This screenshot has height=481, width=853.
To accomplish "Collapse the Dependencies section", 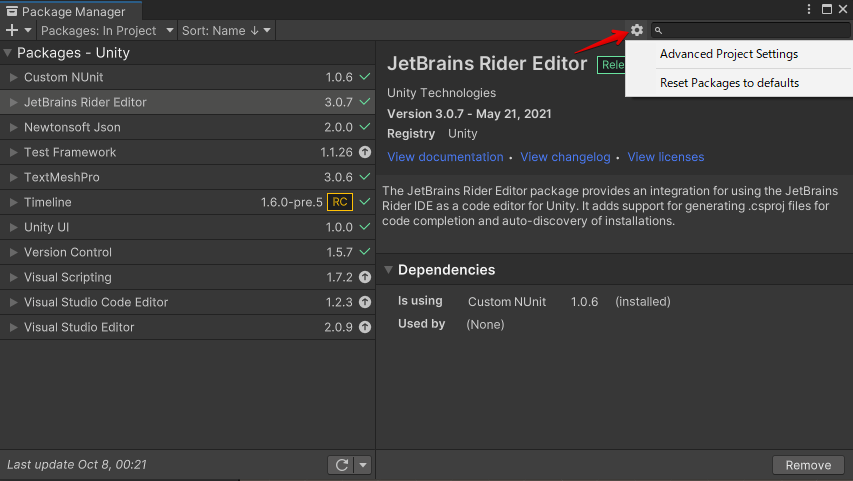I will coord(388,270).
